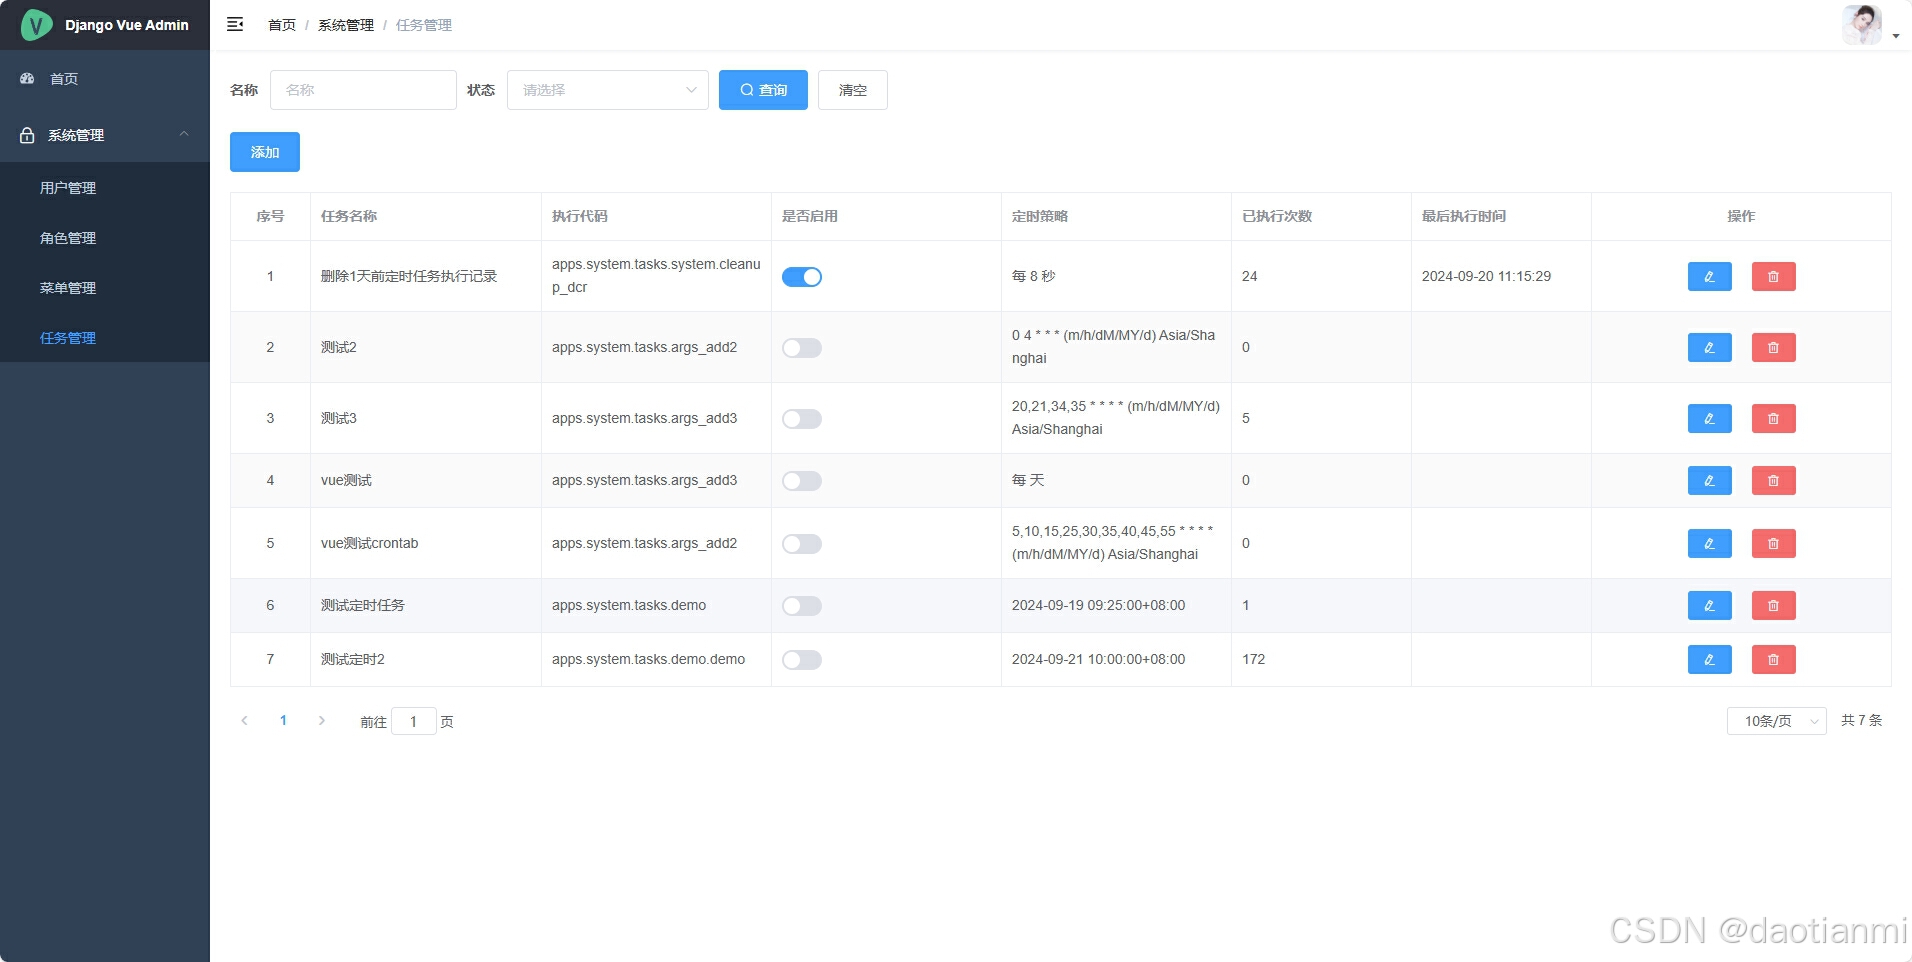Edit the 测试3 task row
The width and height of the screenshot is (1912, 962).
pos(1709,418)
